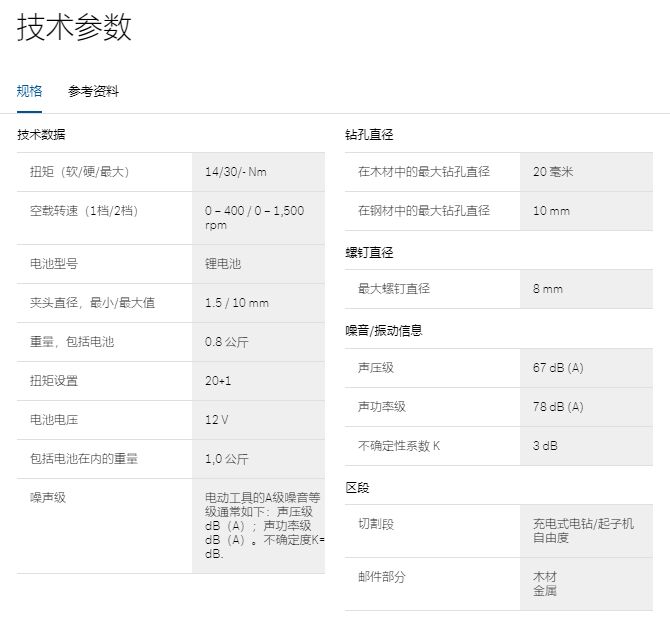Click the 充电式电钻/起子机 segment value

click(x=583, y=524)
